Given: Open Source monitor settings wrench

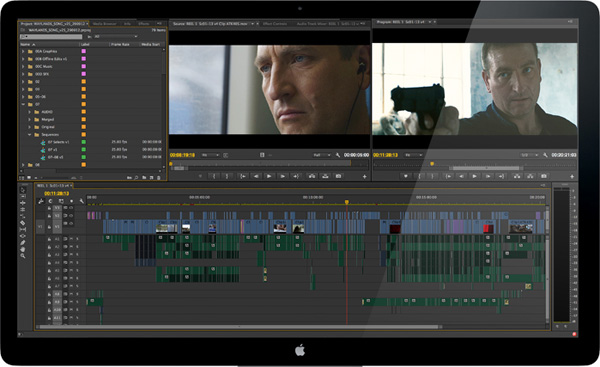Looking at the screenshot, I should pyautogui.click(x=338, y=155).
